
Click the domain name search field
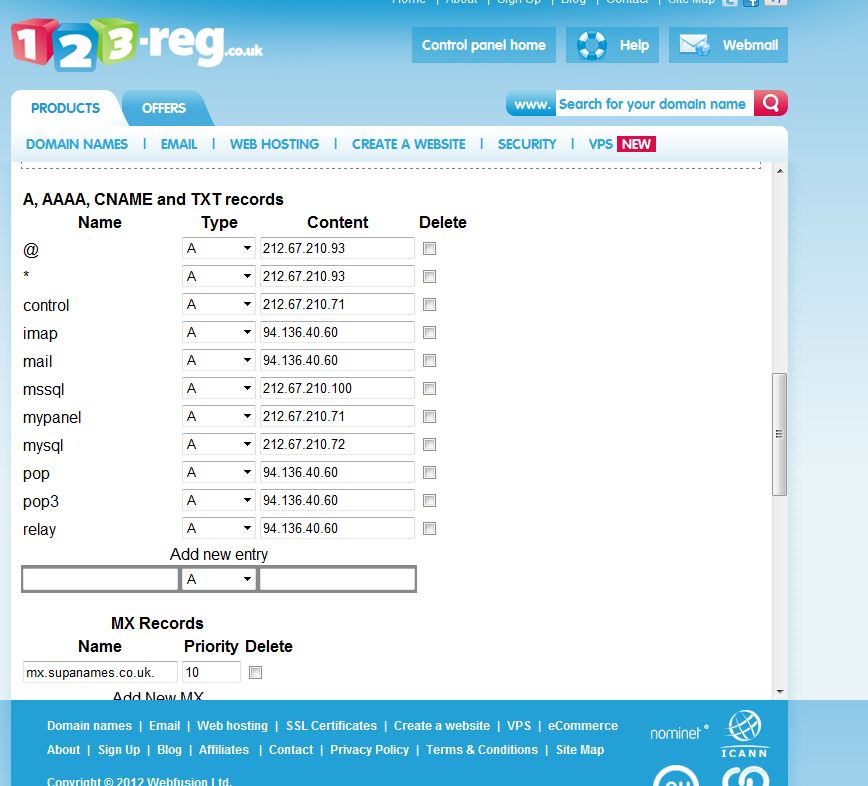653,104
